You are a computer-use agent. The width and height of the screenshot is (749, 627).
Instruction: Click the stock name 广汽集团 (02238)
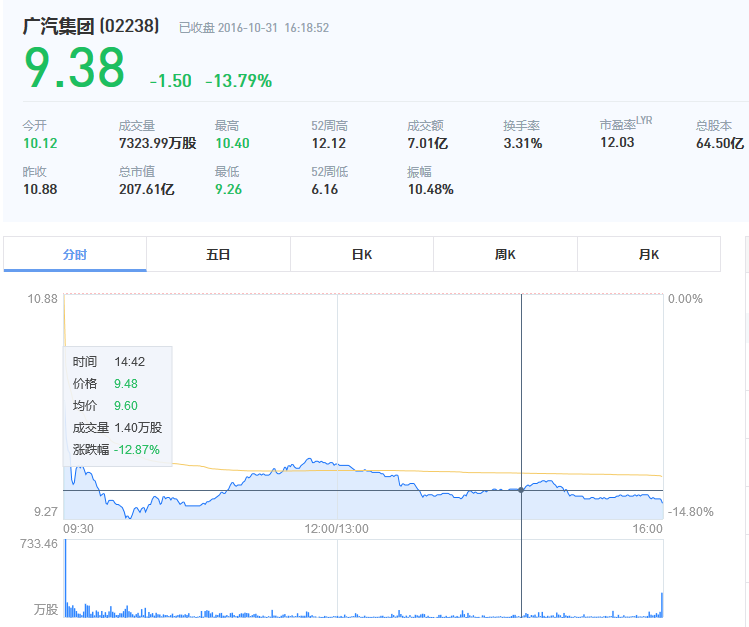[x=91, y=26]
